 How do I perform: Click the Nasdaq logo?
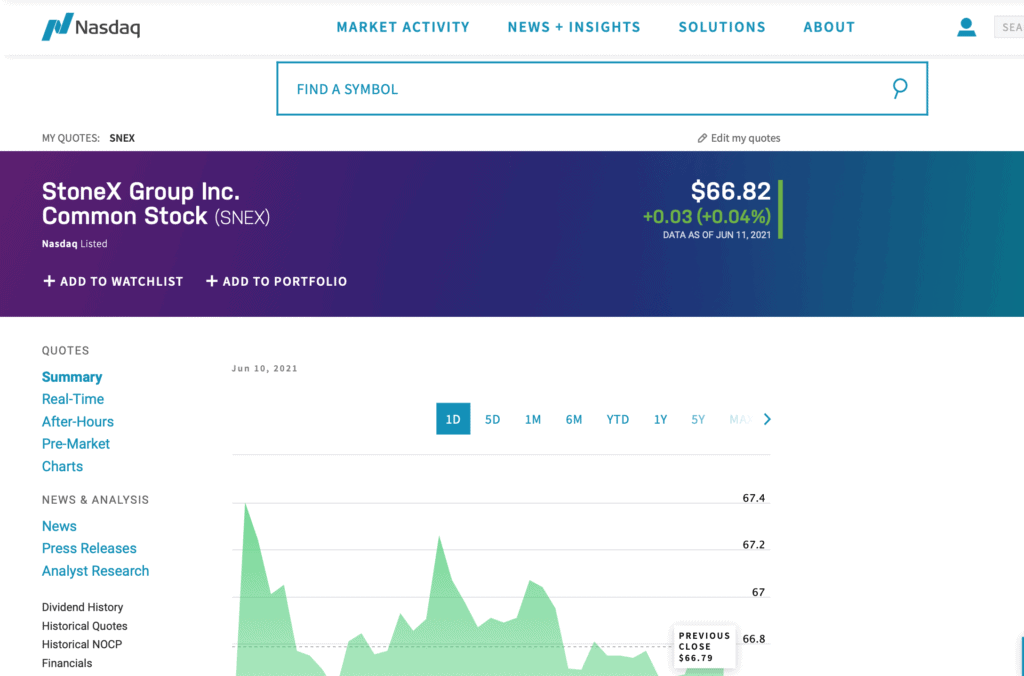91,27
